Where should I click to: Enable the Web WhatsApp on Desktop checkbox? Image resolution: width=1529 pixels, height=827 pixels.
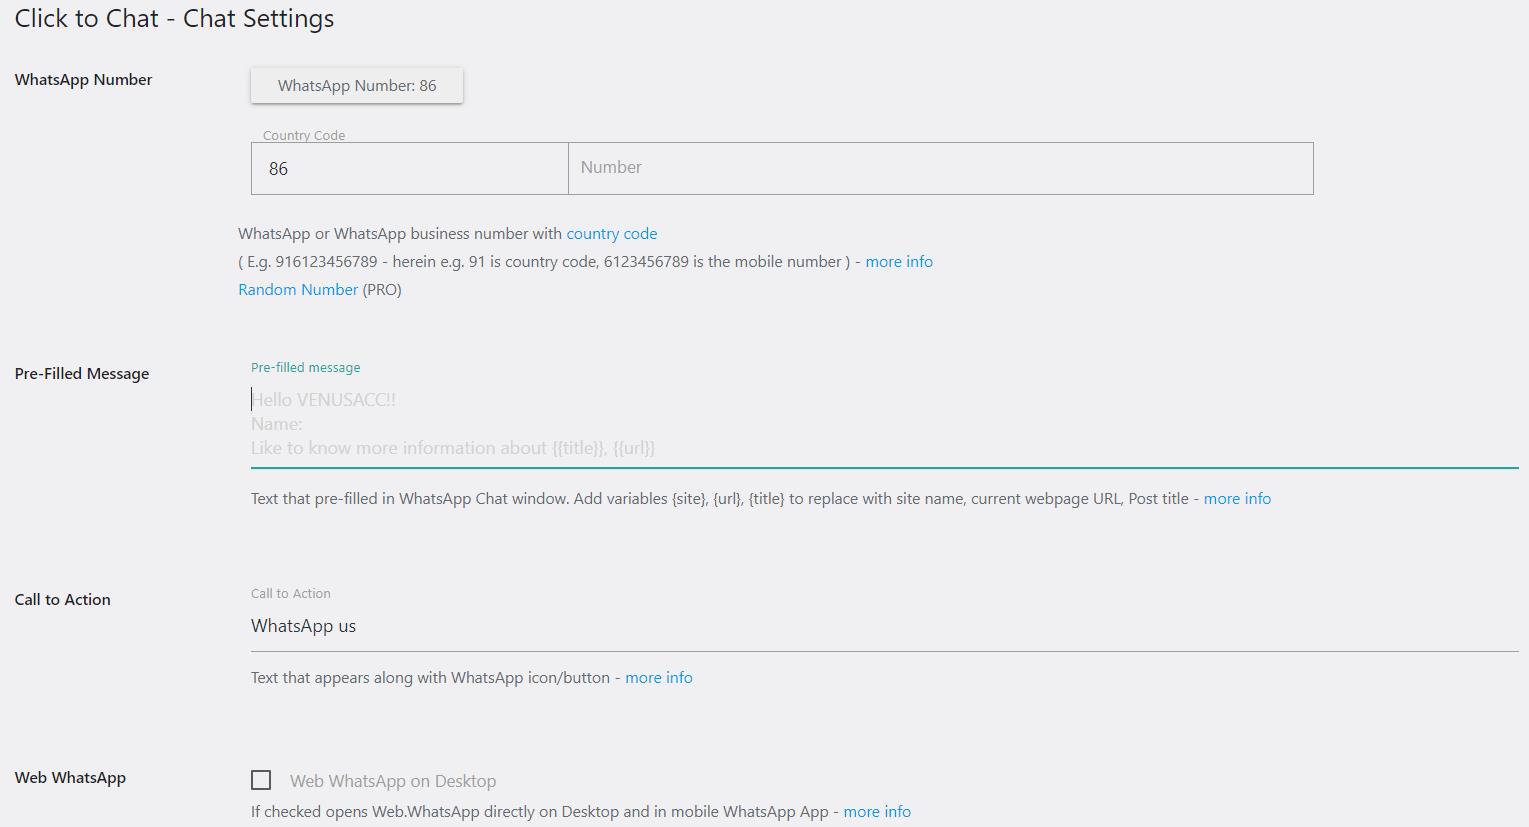(x=261, y=780)
